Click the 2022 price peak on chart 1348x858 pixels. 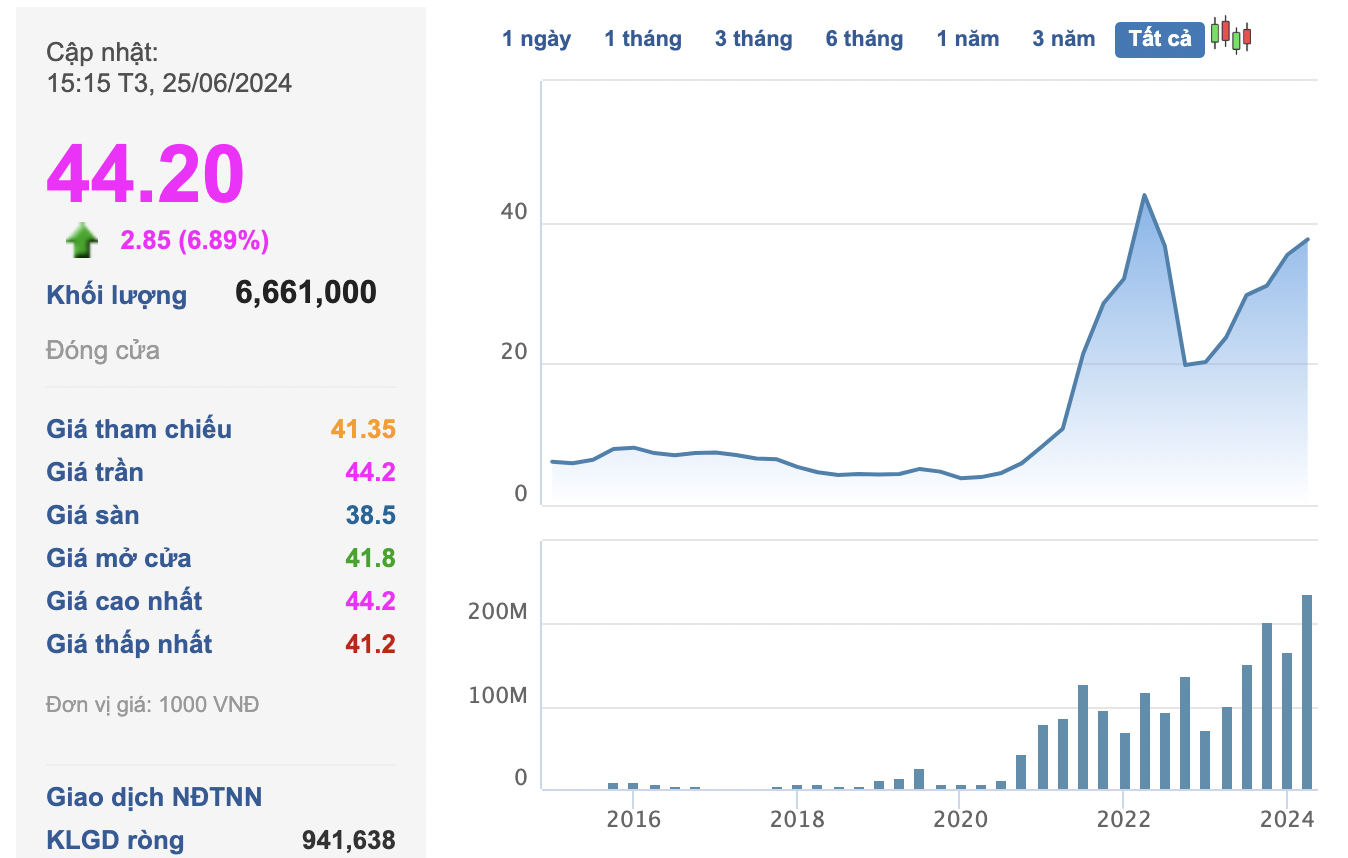(1144, 195)
